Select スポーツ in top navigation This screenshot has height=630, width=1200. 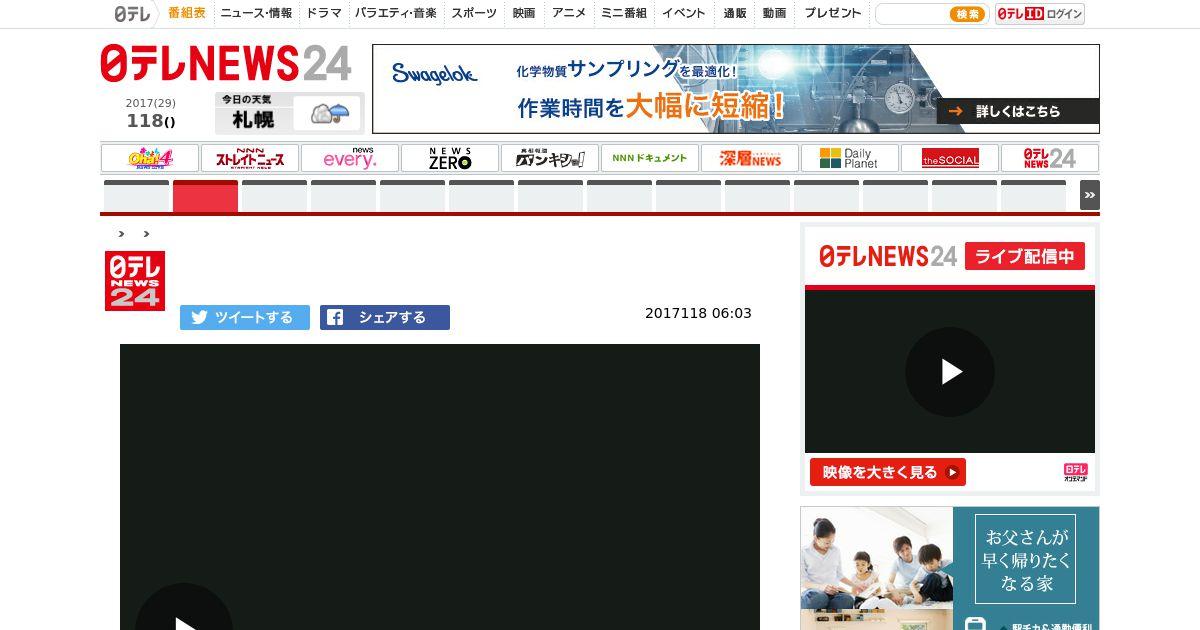(474, 13)
